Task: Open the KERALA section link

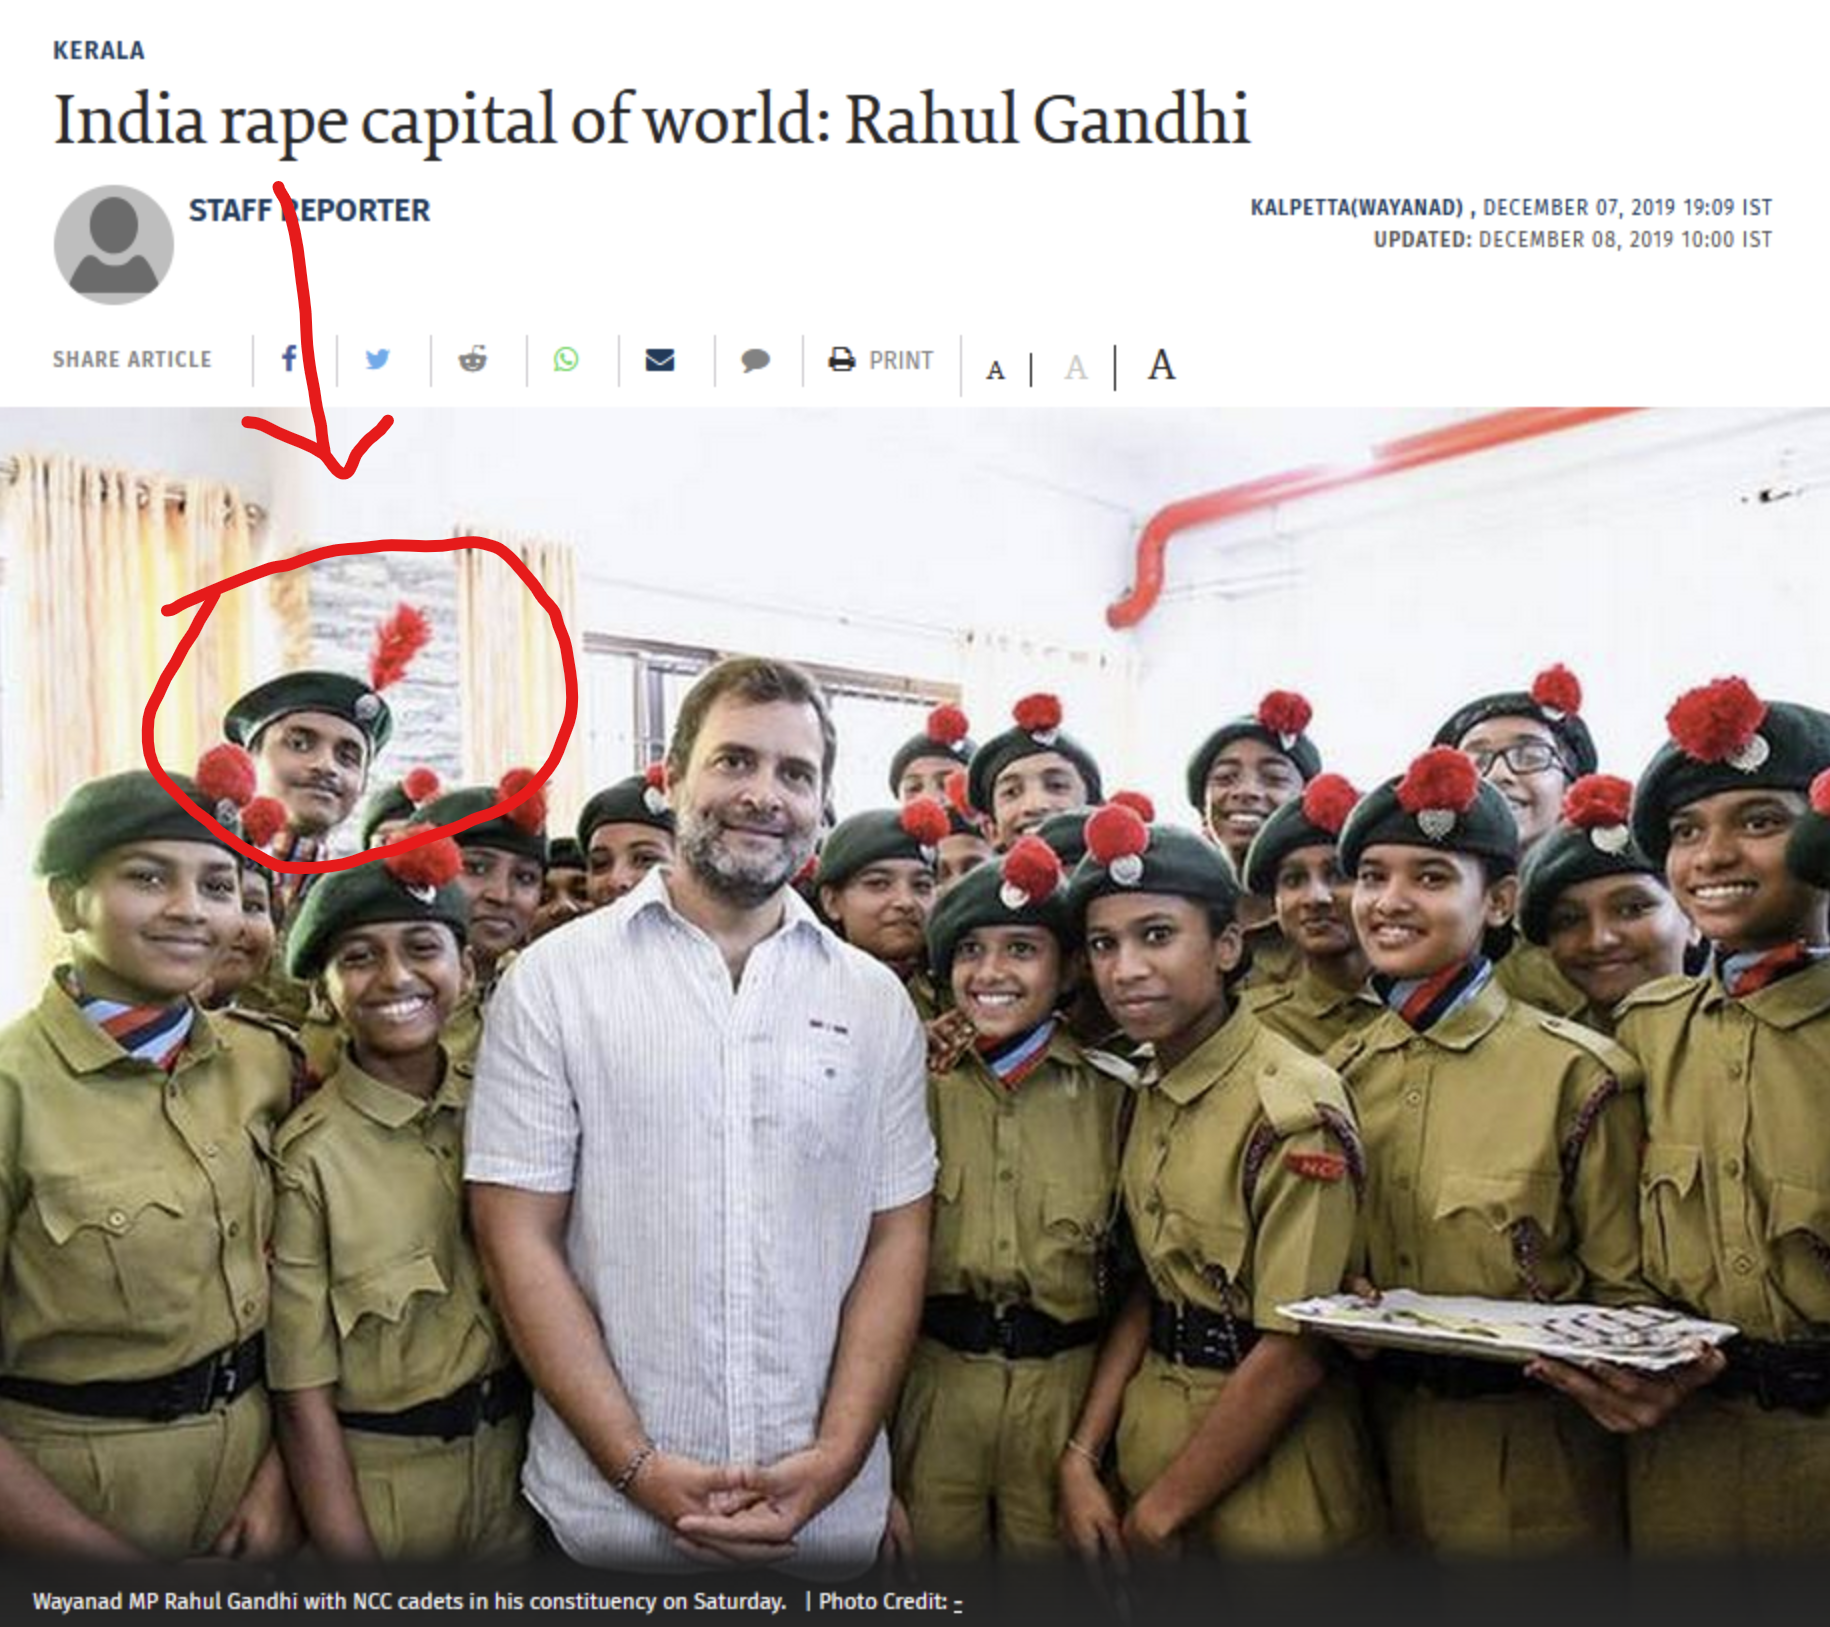Action: (x=99, y=50)
